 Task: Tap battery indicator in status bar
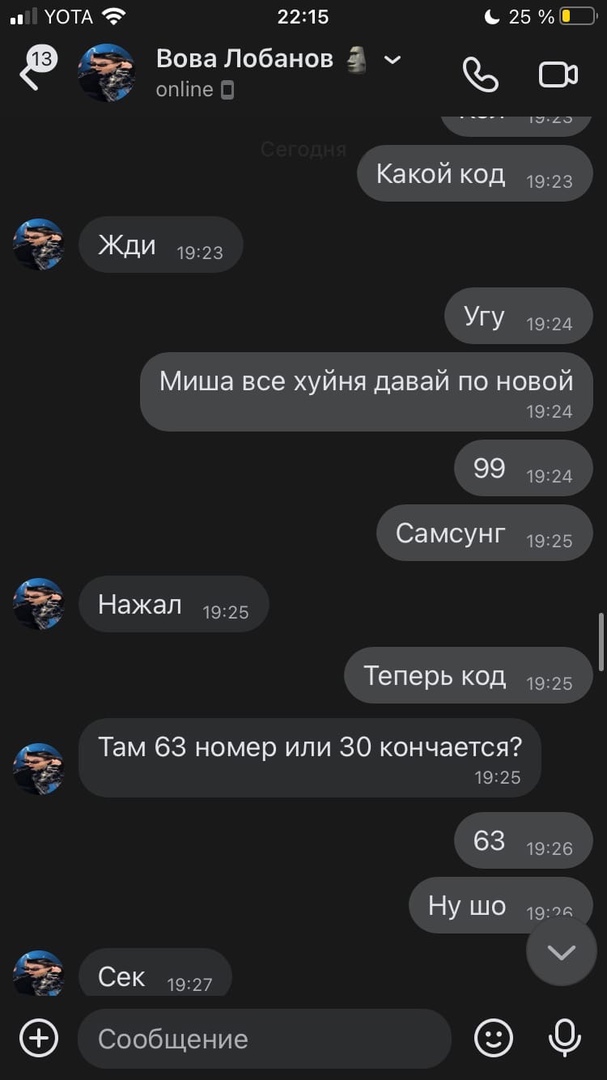(x=577, y=17)
